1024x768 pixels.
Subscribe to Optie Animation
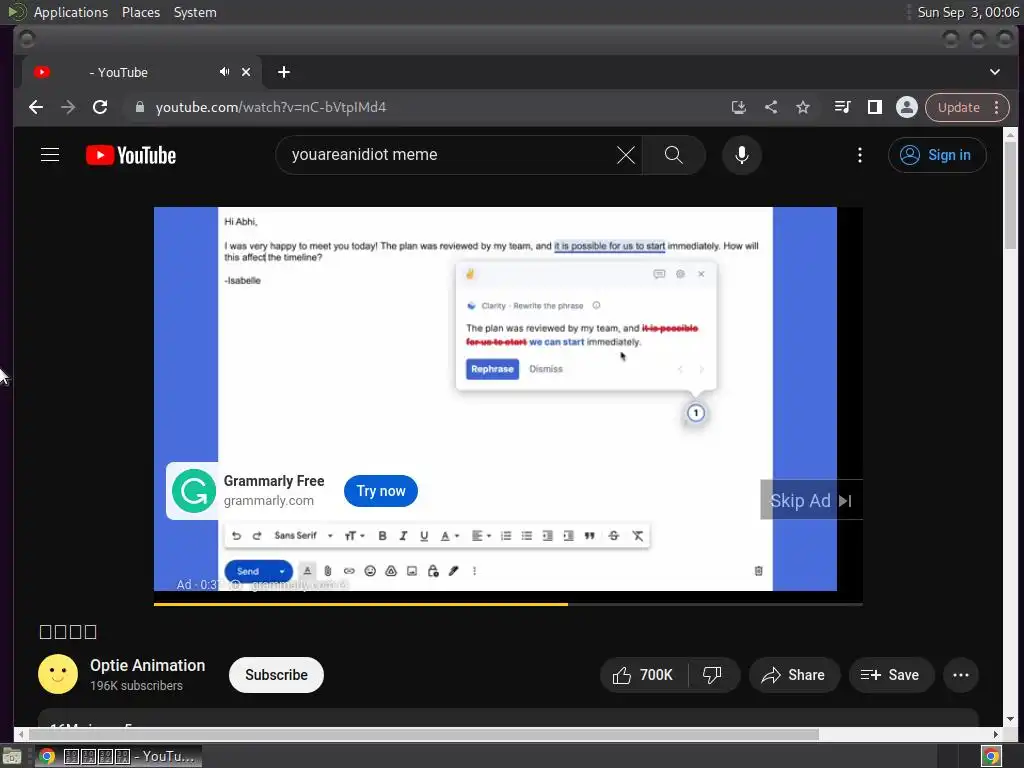276,675
